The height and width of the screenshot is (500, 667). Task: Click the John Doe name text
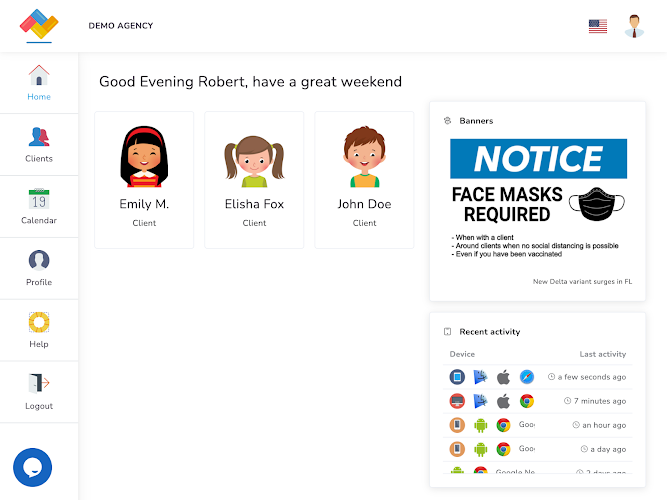click(365, 204)
